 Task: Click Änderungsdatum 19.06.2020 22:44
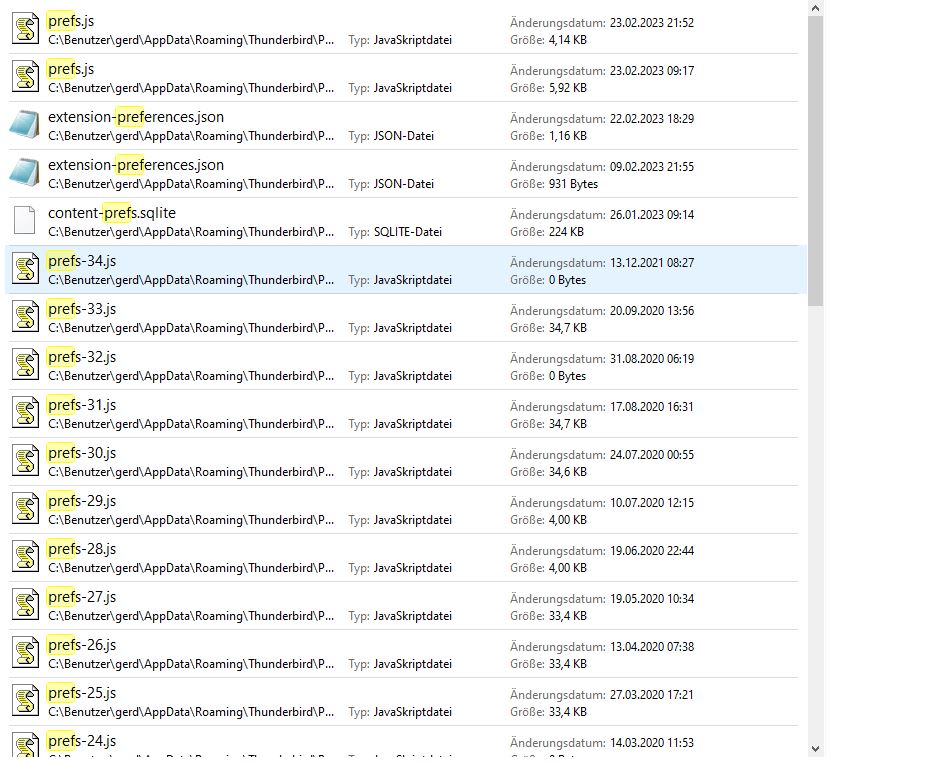coord(602,551)
